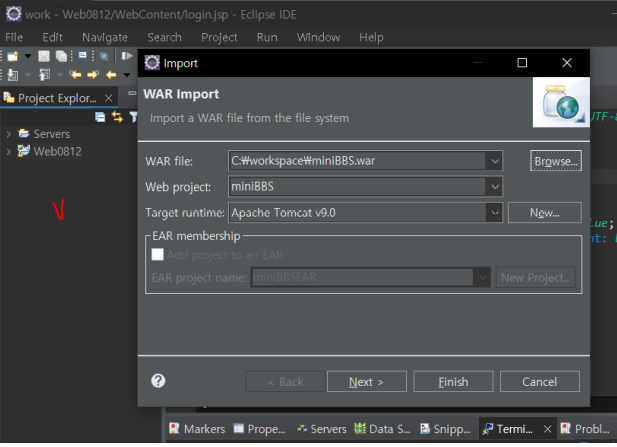Click the Open Terminal toolbar icon
This screenshot has height=447, width=617.
pos(83,56)
